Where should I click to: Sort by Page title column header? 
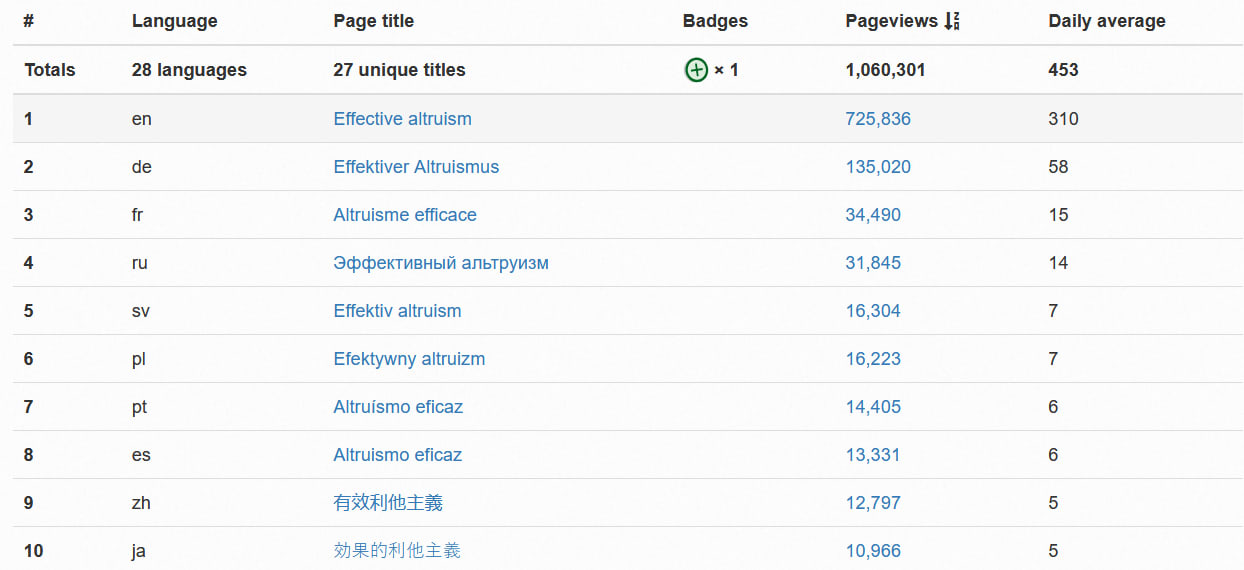coord(373,21)
